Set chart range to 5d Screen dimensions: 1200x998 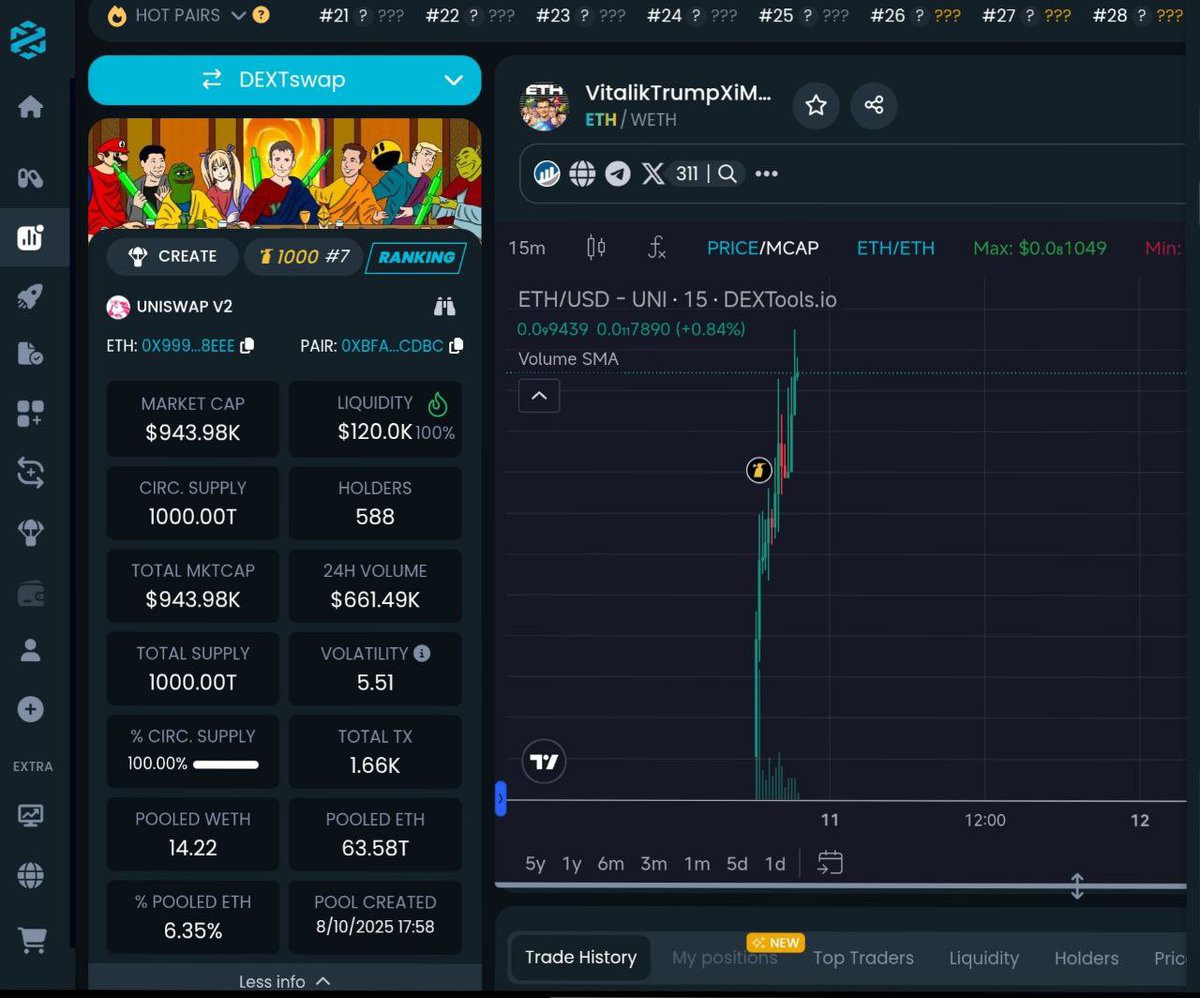point(737,864)
